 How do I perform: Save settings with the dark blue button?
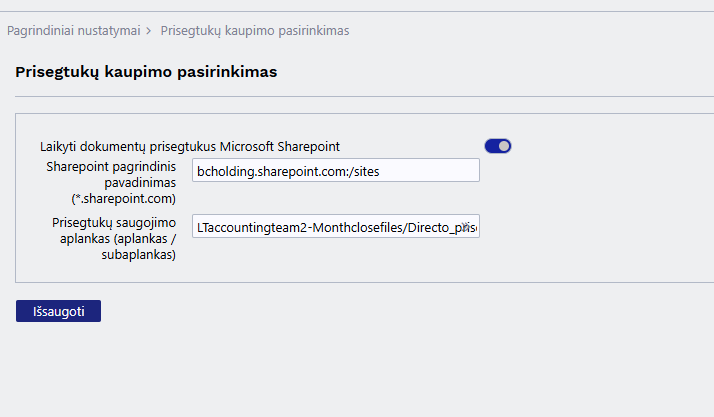58,311
